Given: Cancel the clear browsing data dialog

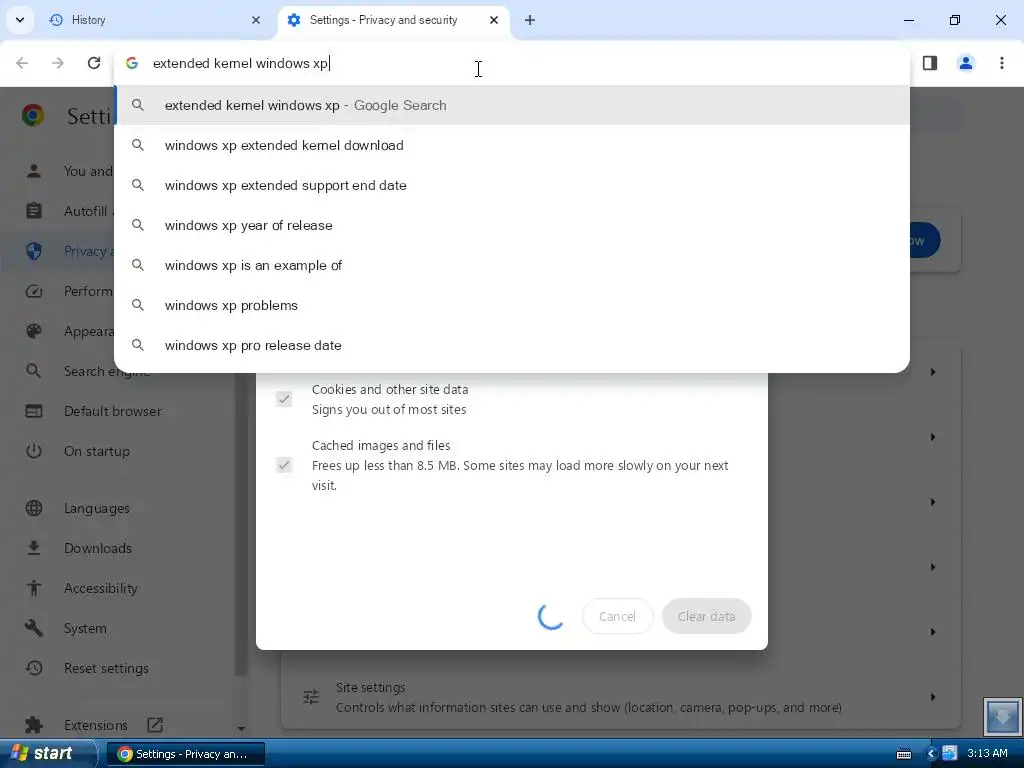Looking at the screenshot, I should coord(617,616).
